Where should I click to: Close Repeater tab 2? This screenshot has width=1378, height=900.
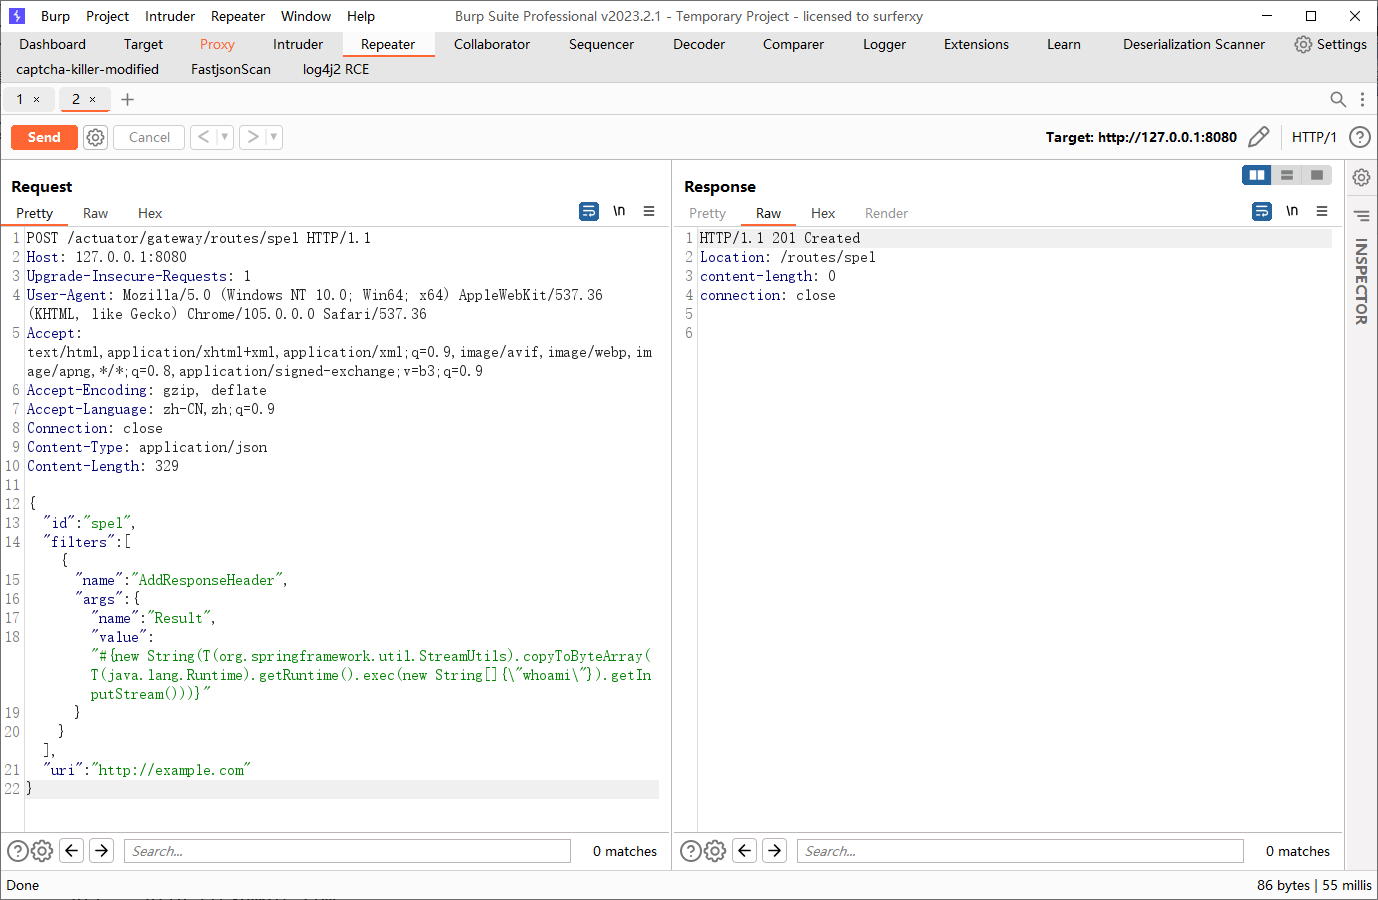pyautogui.click(x=93, y=99)
